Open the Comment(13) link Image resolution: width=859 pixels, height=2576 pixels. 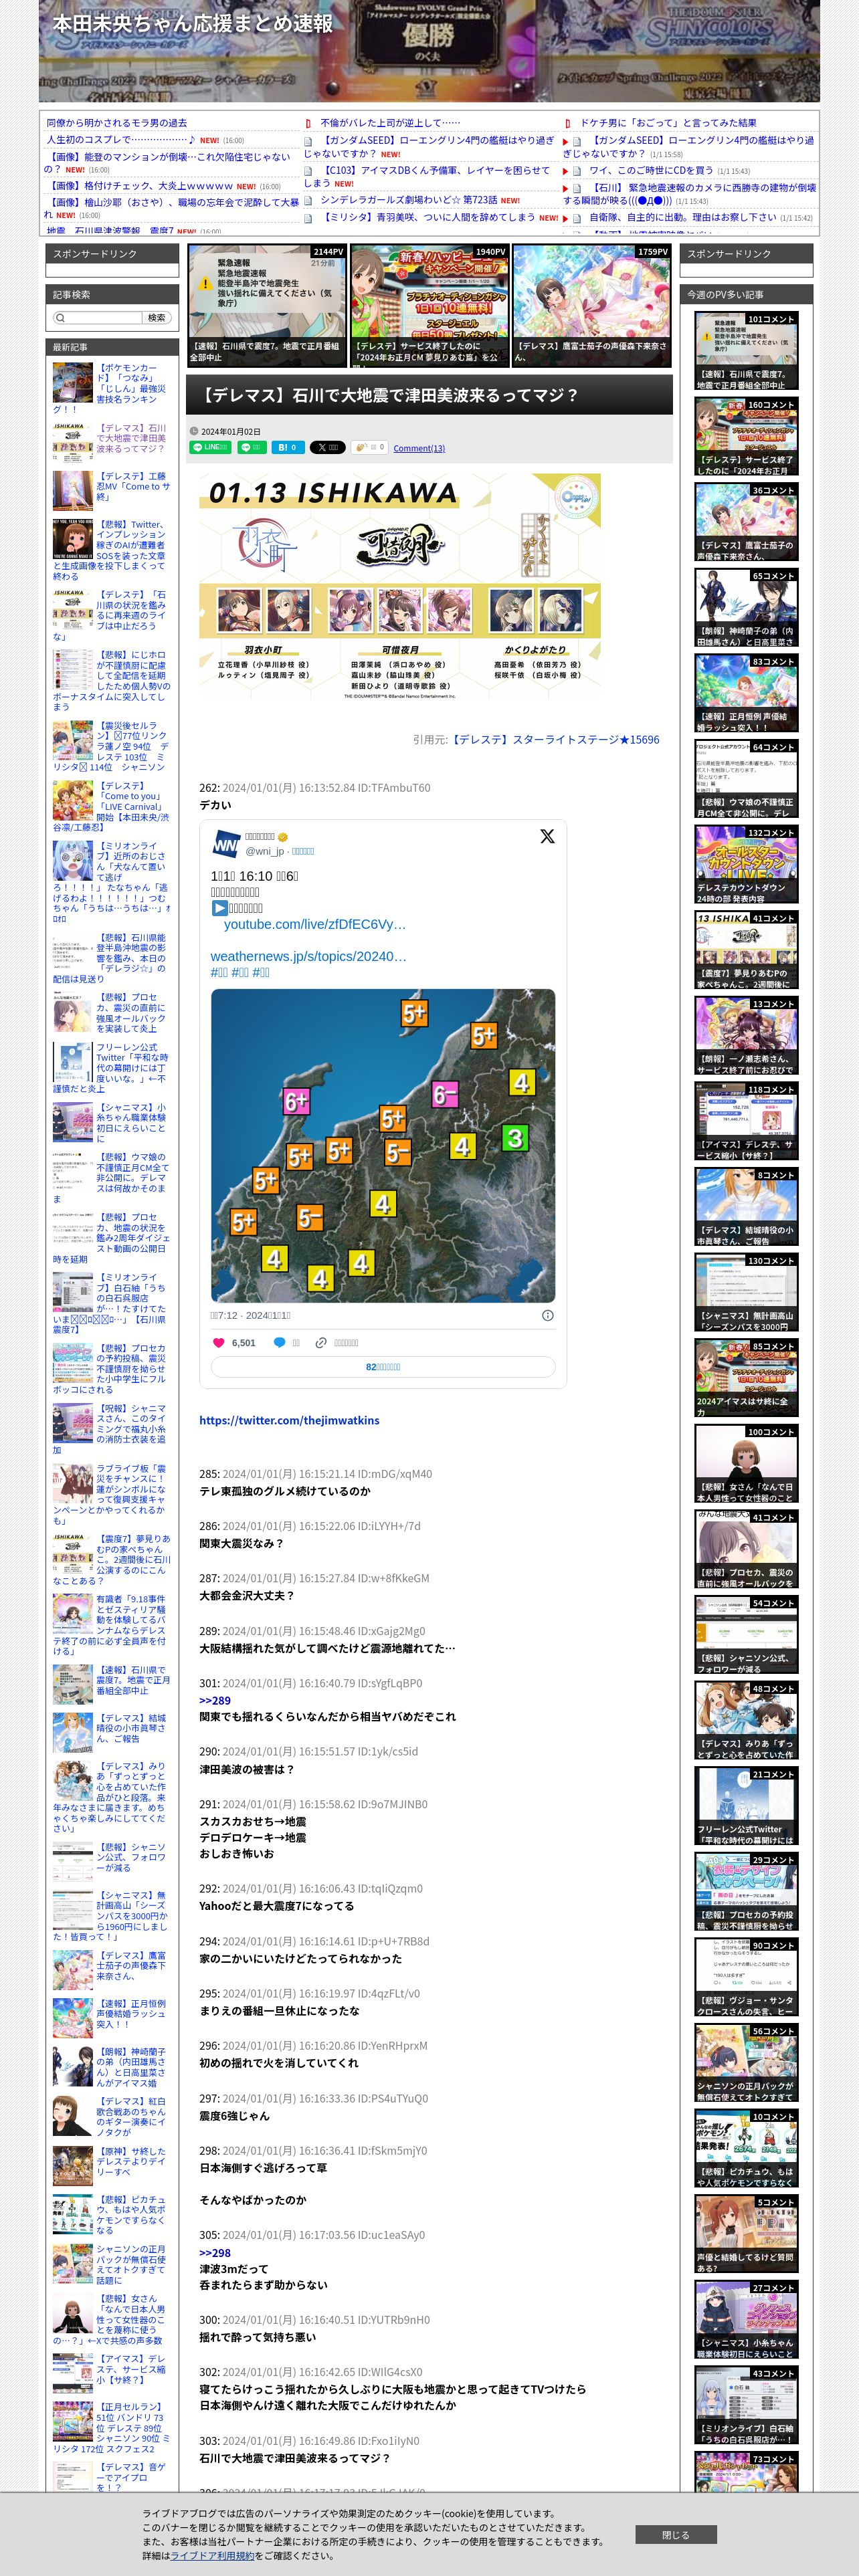pos(419,448)
